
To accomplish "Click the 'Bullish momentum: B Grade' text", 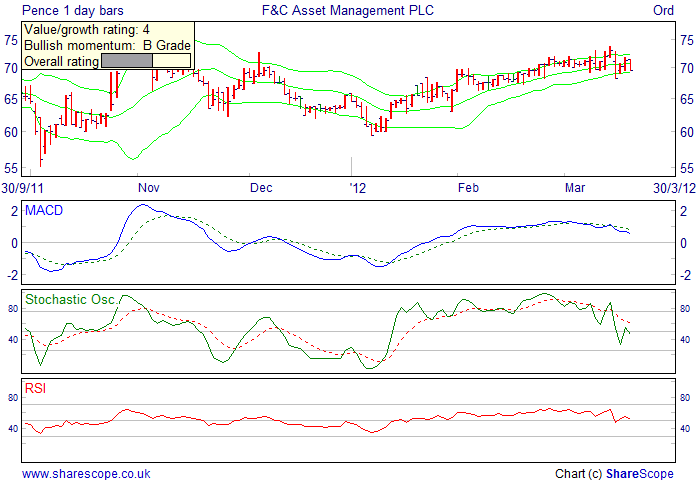I will tap(108, 45).
